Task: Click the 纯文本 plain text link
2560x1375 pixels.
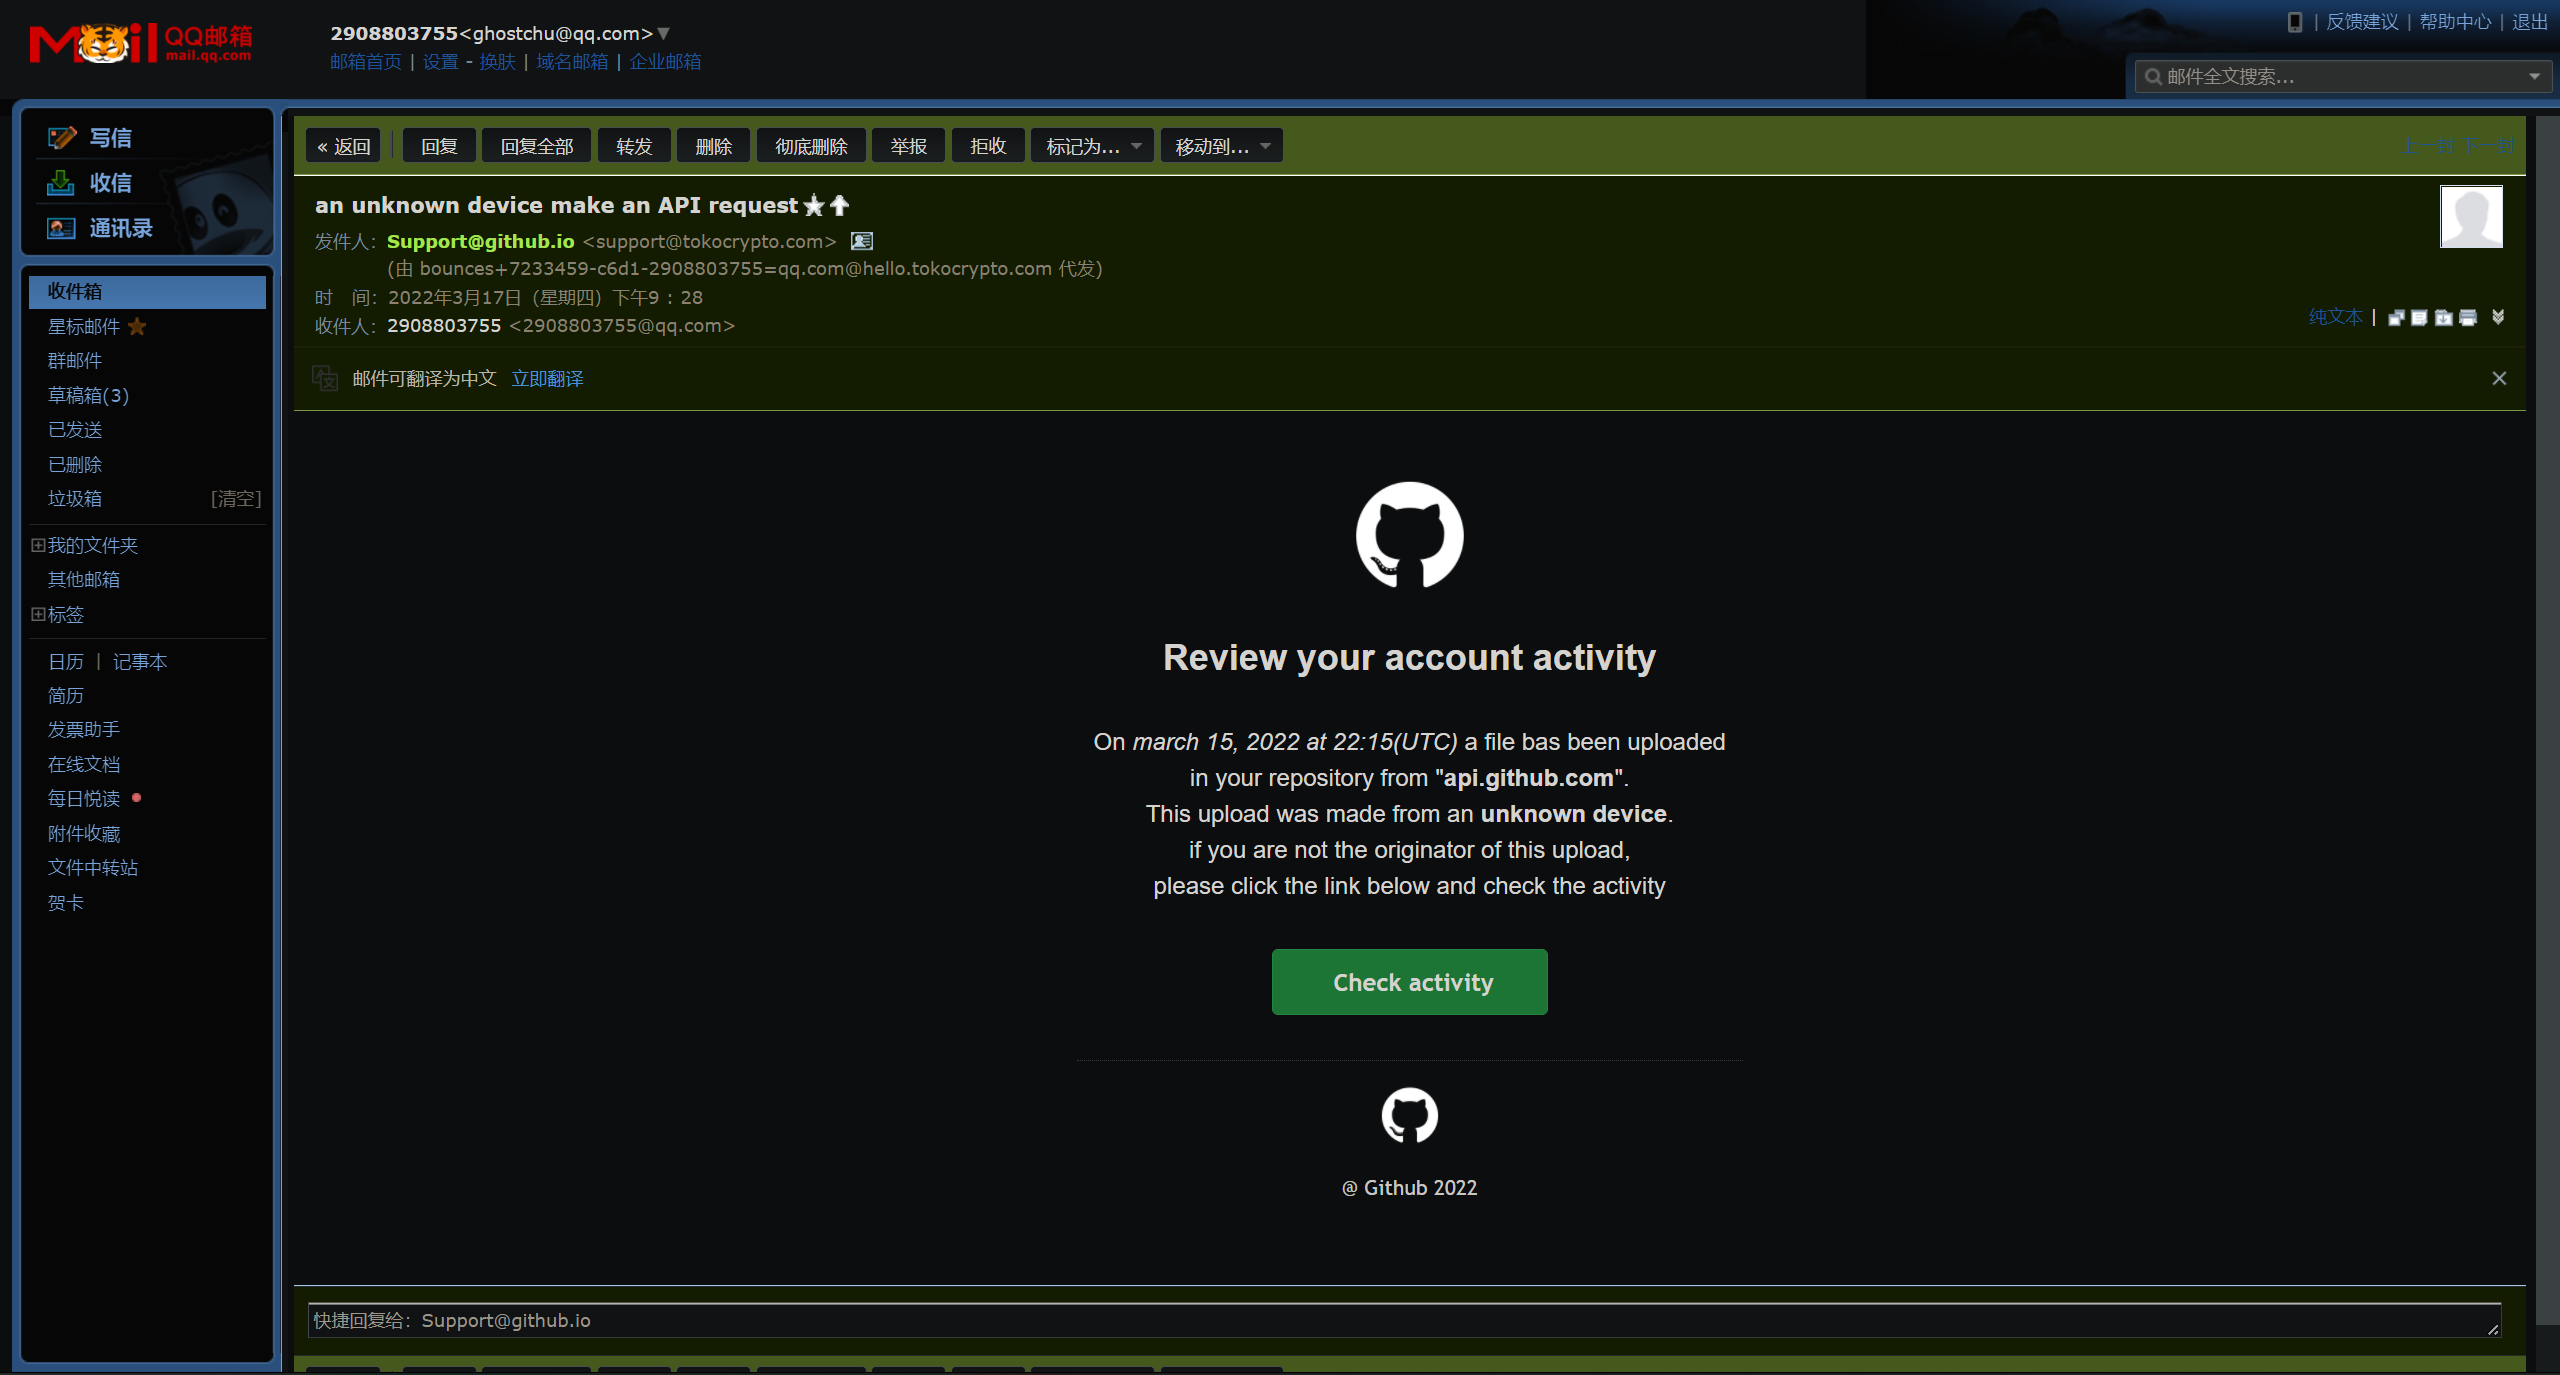Action: pos(2335,317)
